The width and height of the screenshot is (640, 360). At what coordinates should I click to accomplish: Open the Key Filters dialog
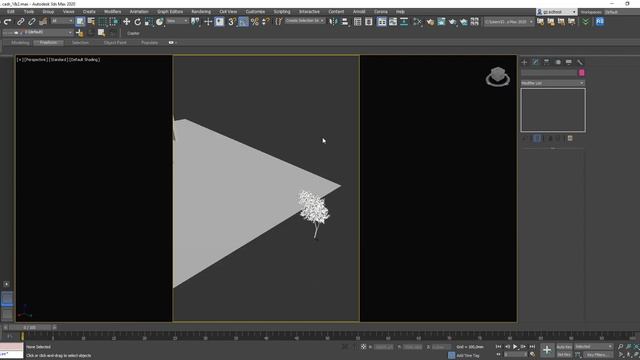click(x=598, y=355)
